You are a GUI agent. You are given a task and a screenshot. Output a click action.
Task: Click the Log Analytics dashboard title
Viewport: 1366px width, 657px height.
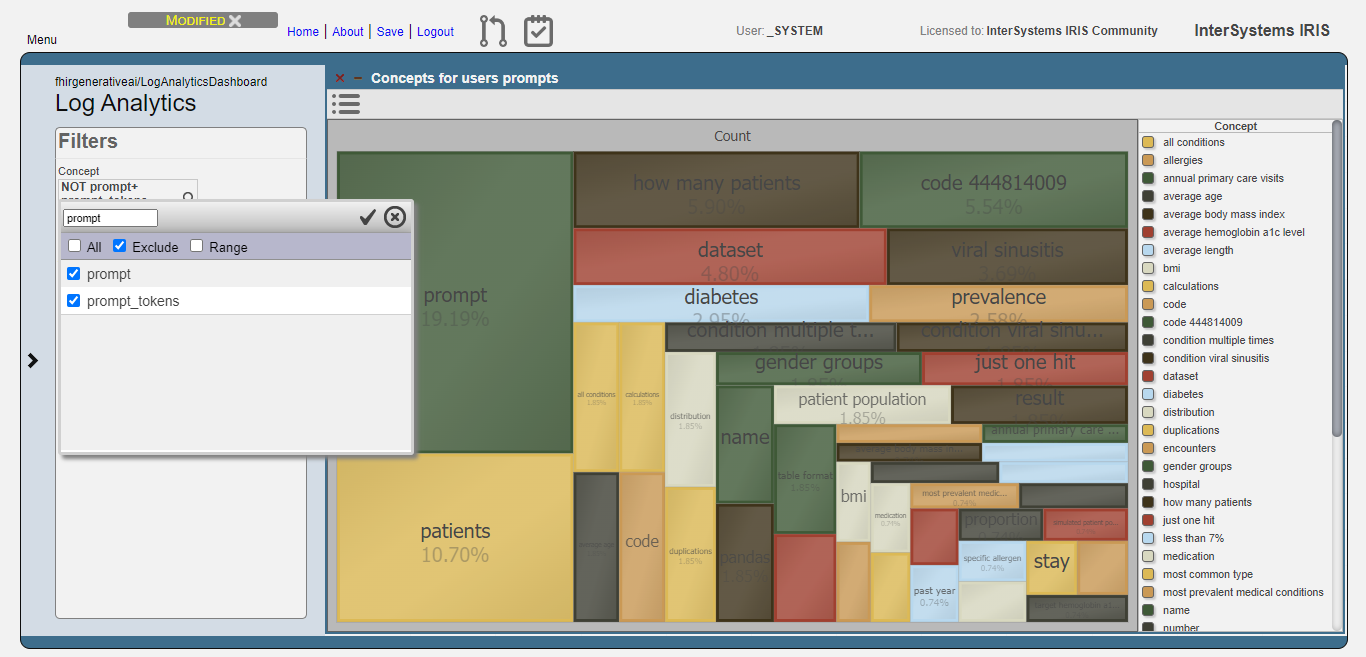pos(125,103)
